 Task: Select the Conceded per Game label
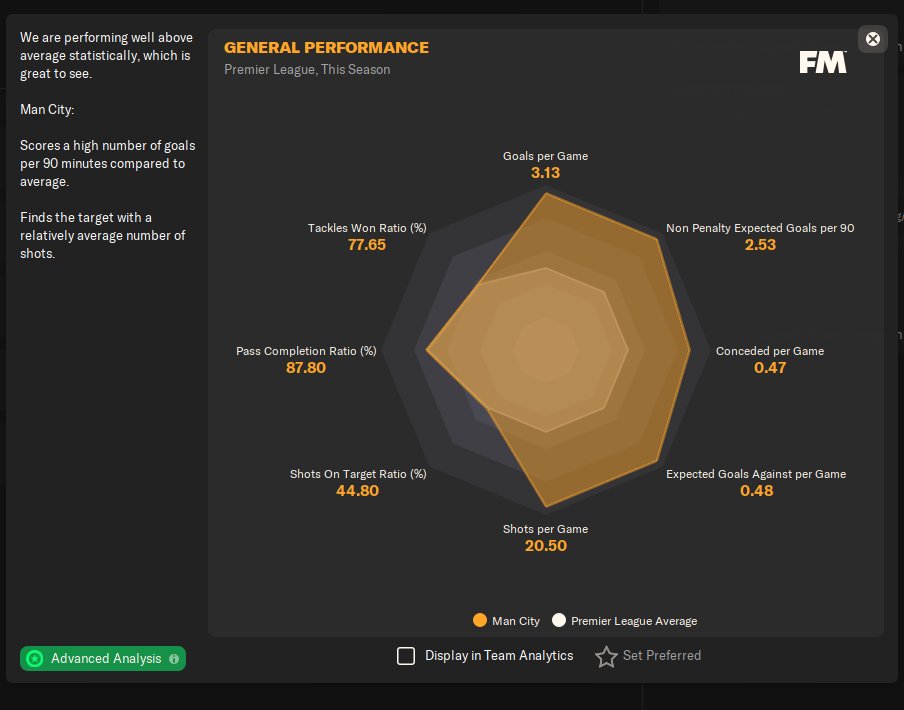[x=770, y=351]
